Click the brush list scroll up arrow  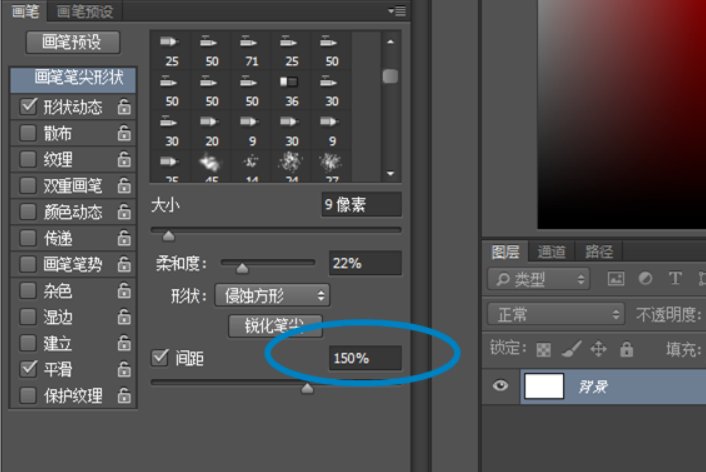coord(390,41)
